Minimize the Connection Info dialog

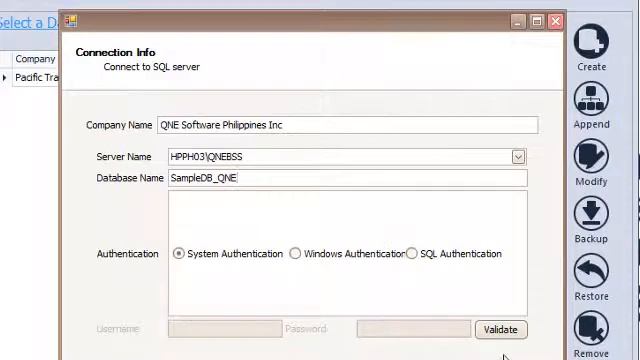(x=518, y=21)
